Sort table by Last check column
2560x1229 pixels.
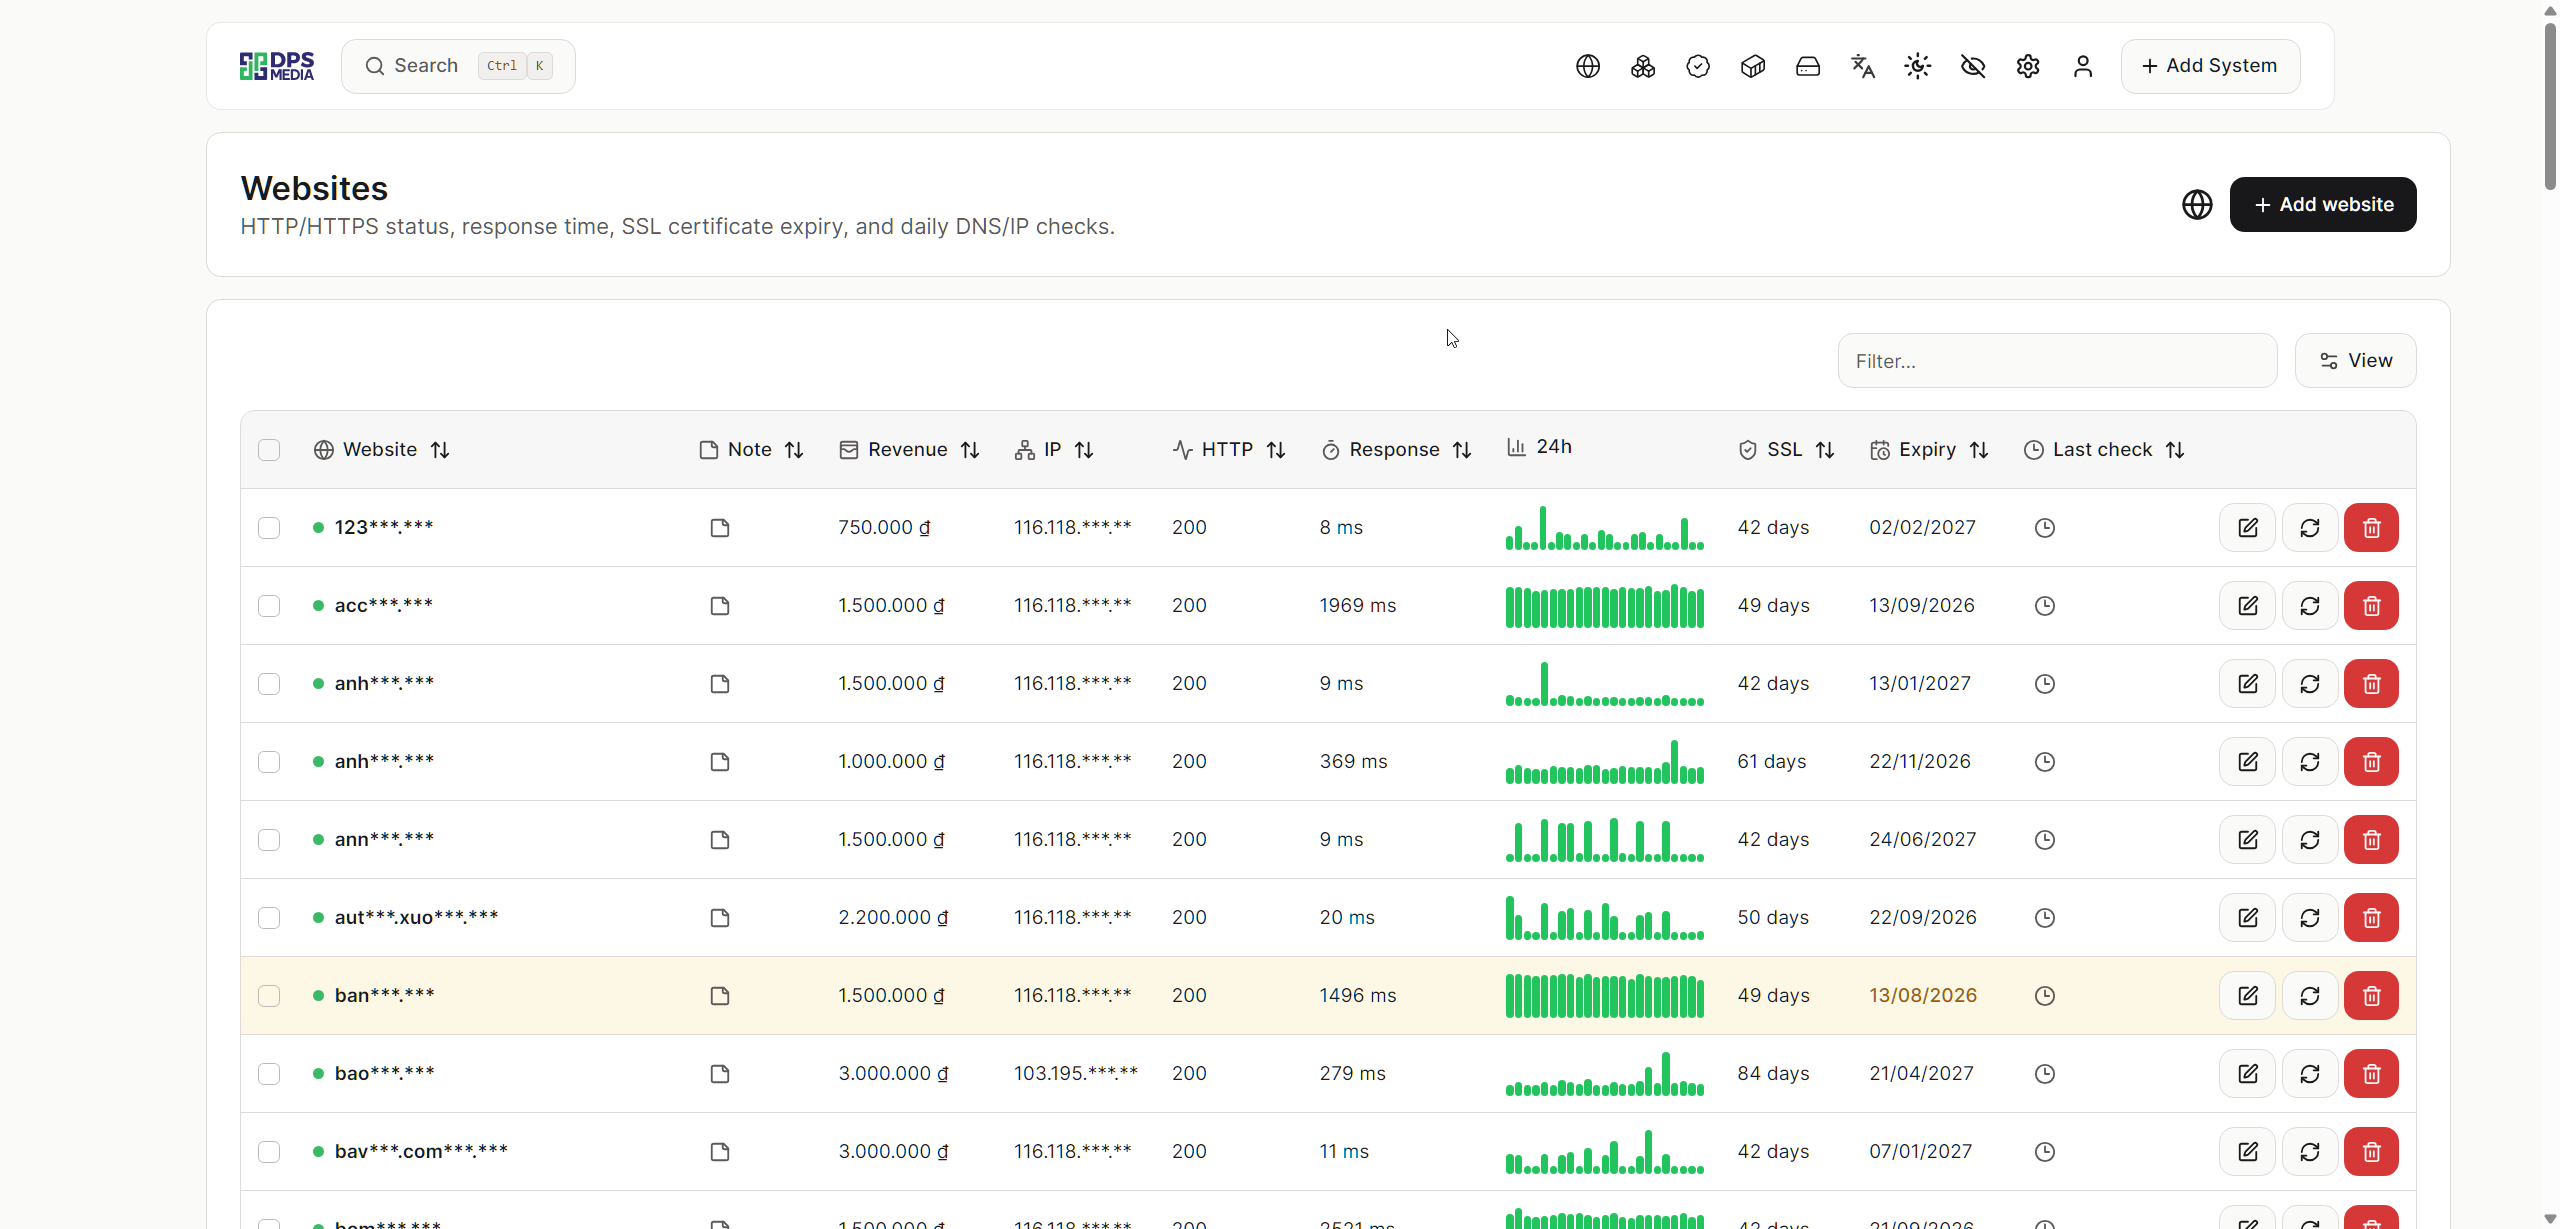click(2104, 450)
